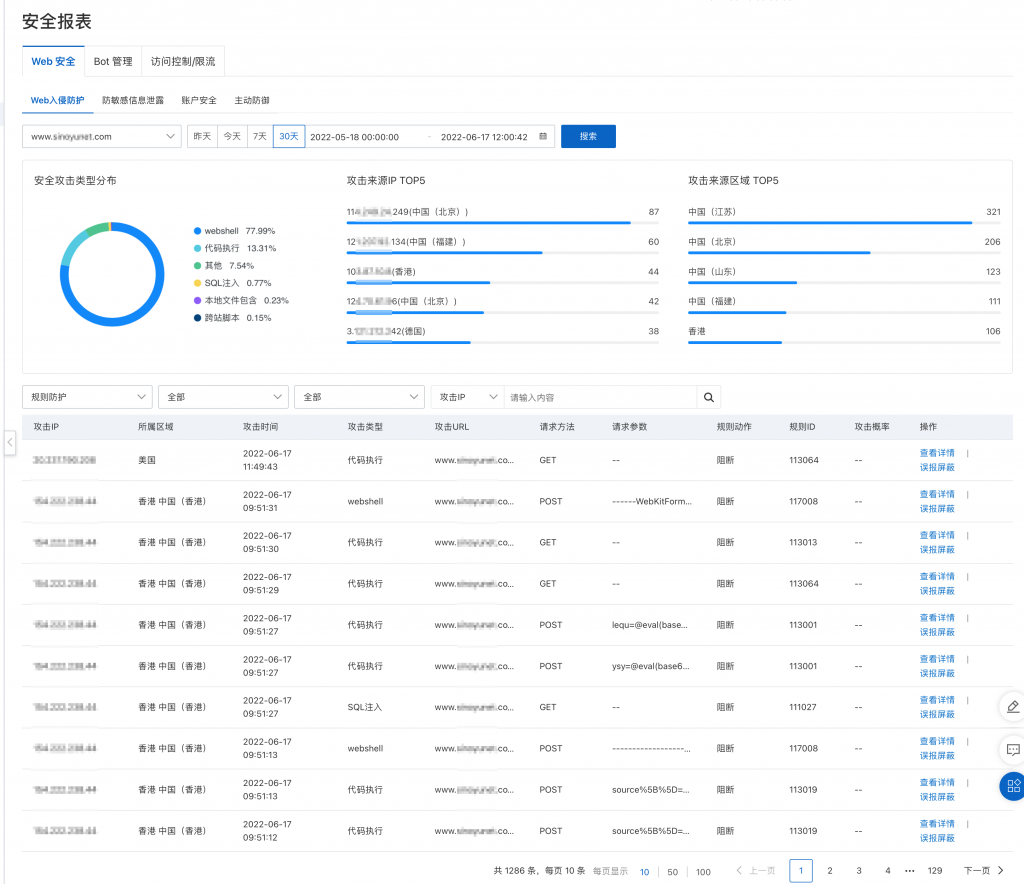Image resolution: width=1024 pixels, height=884 pixels.
Task: Click 攻击时间 column header
Action: tap(261, 427)
